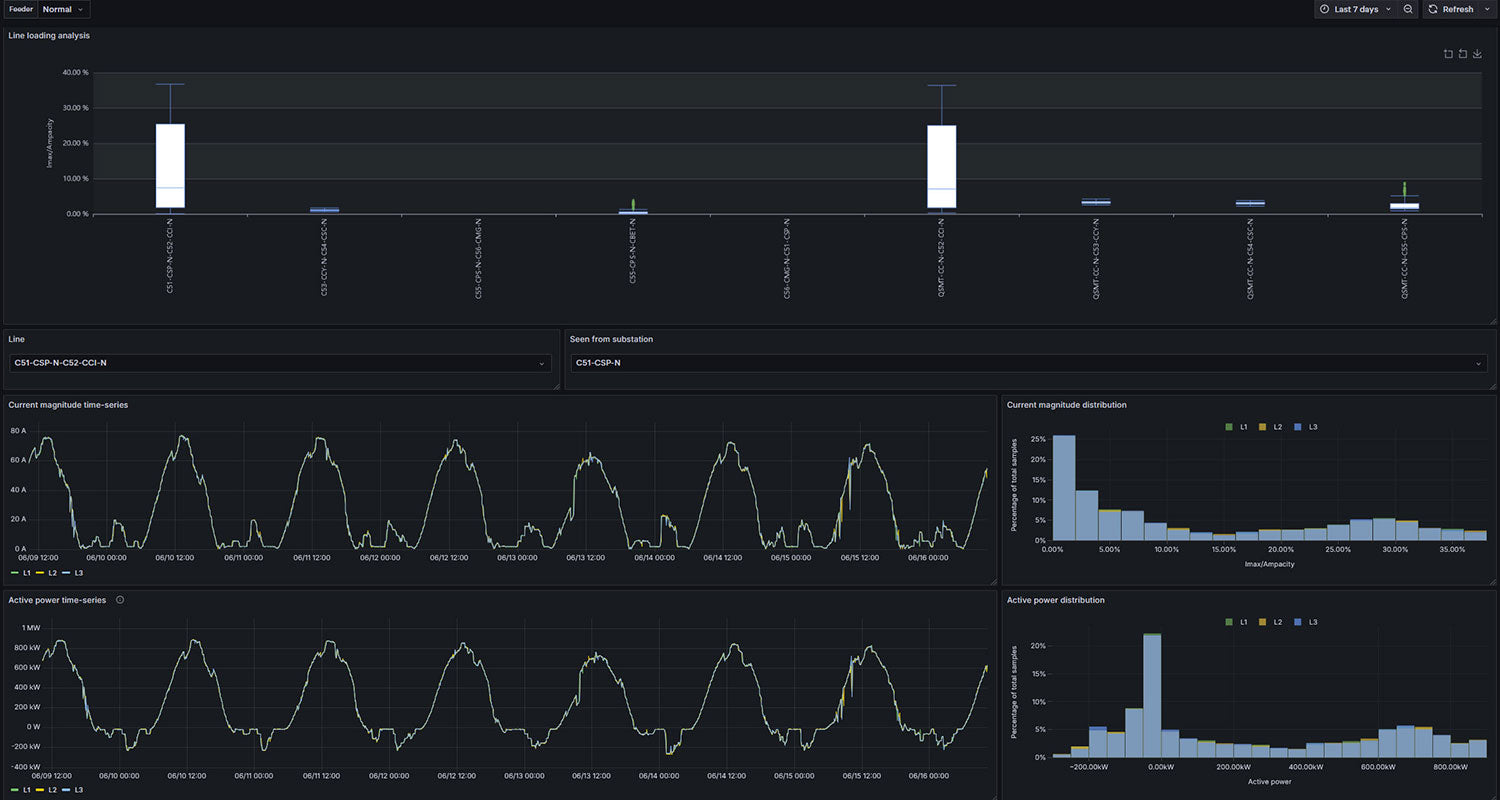Viewport: 1500px width, 800px height.
Task: Click the zoom reset icon in Line loading chart
Action: click(x=1463, y=54)
